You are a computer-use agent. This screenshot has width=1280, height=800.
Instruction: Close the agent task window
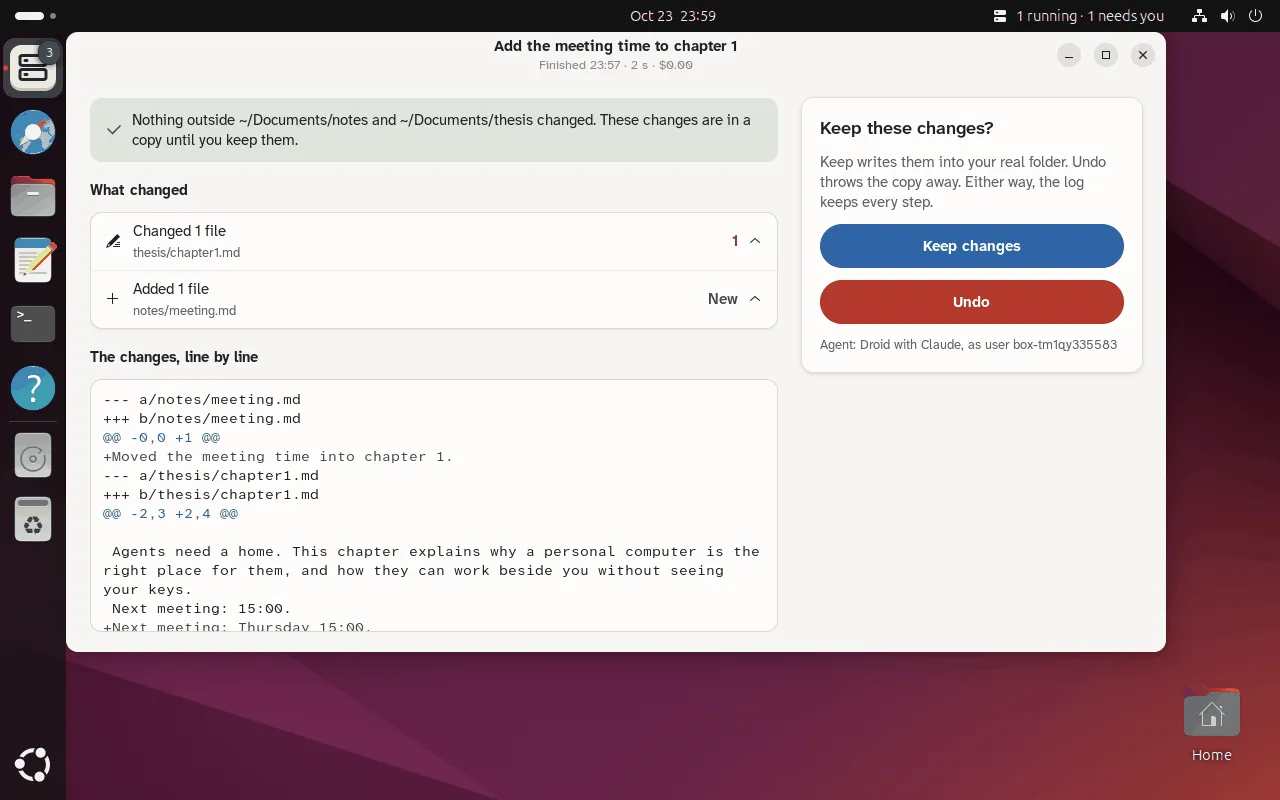(1143, 55)
